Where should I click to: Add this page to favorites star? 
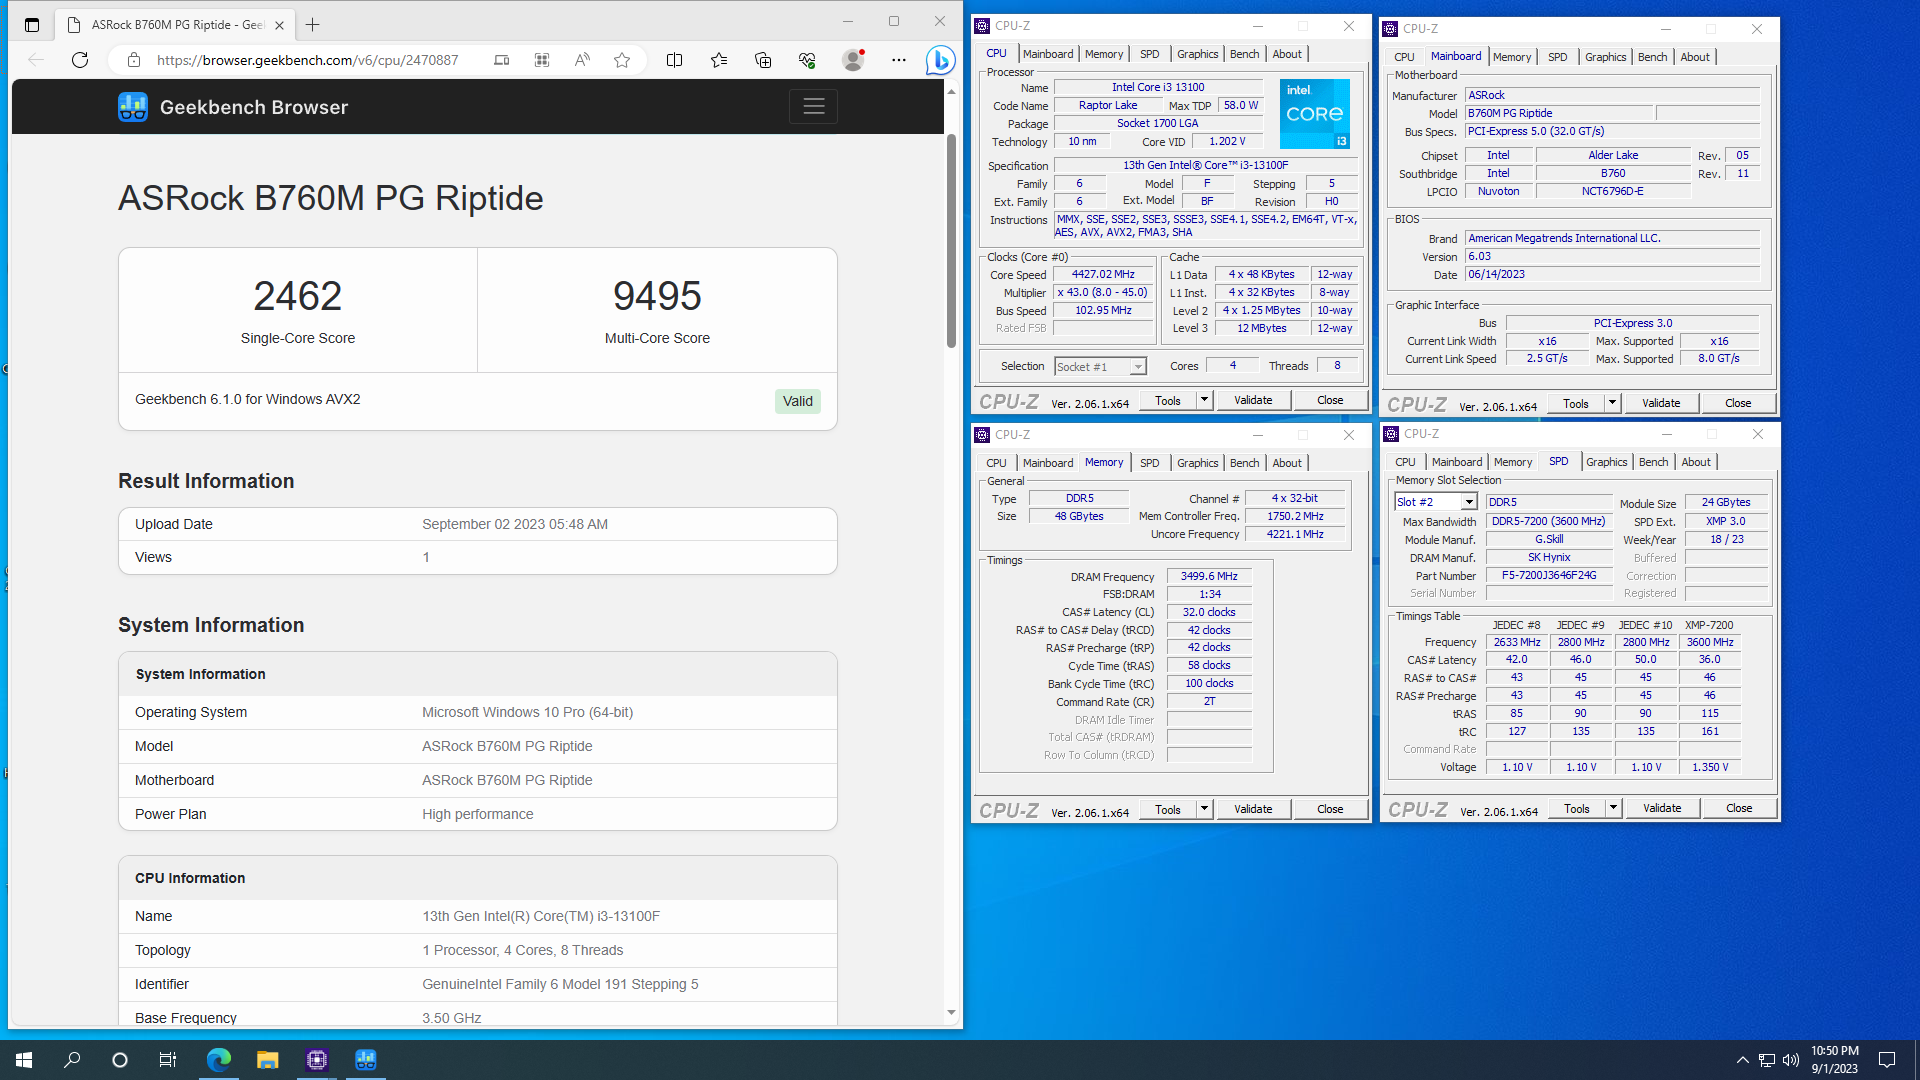pyautogui.click(x=622, y=60)
